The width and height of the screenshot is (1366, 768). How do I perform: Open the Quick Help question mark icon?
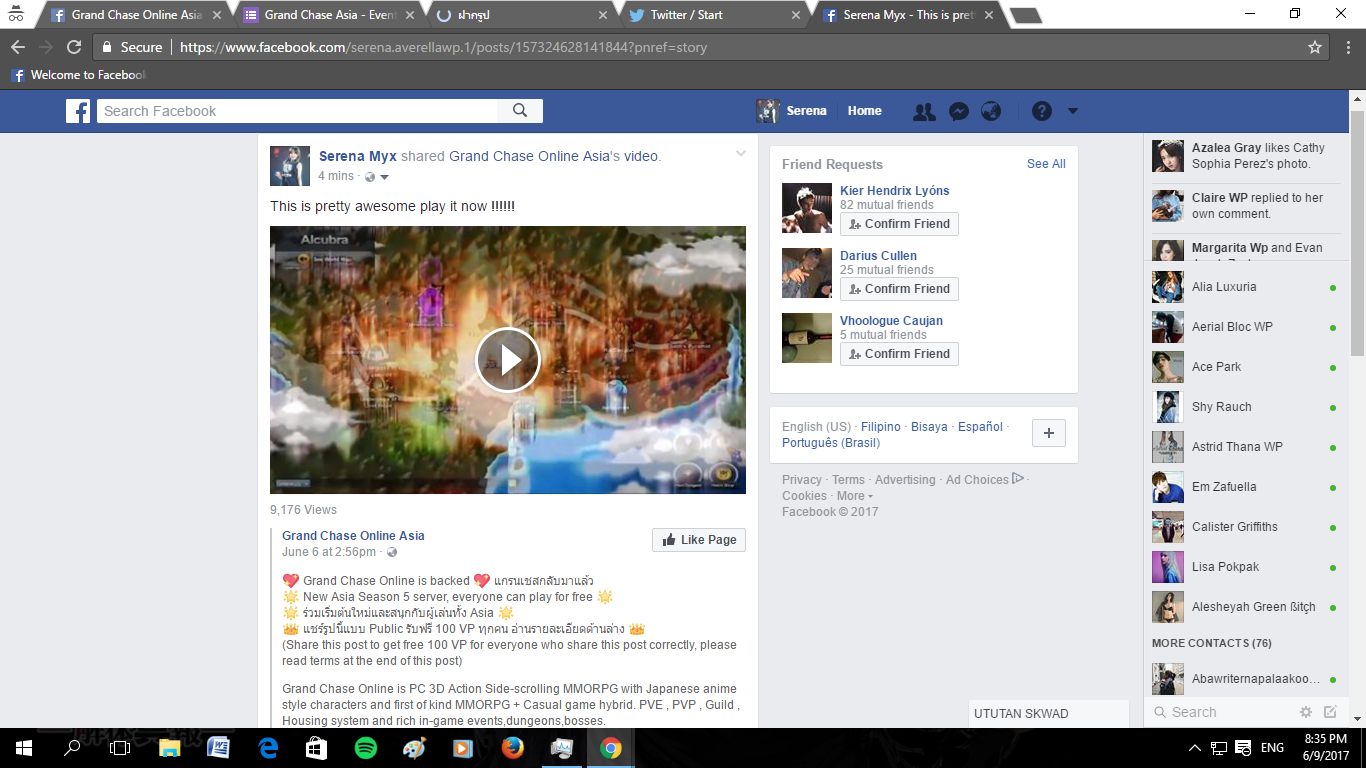(x=1042, y=111)
